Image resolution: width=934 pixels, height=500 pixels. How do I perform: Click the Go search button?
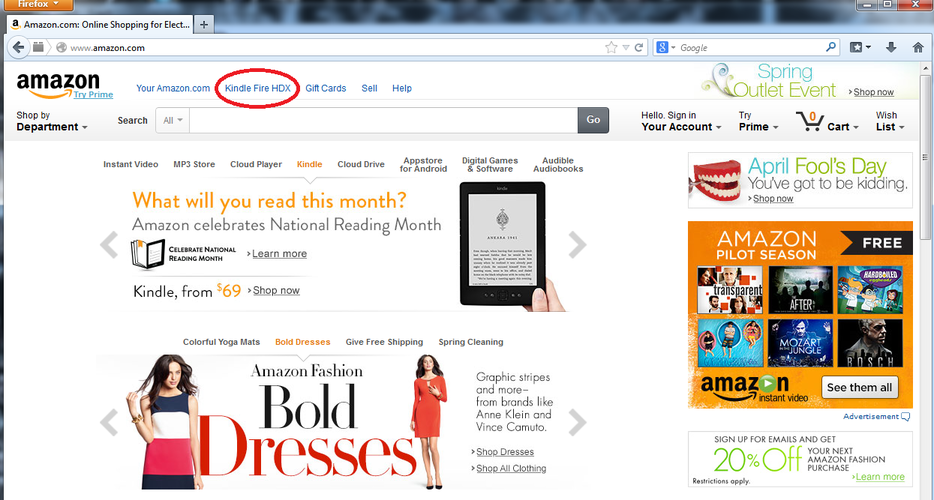coord(593,120)
